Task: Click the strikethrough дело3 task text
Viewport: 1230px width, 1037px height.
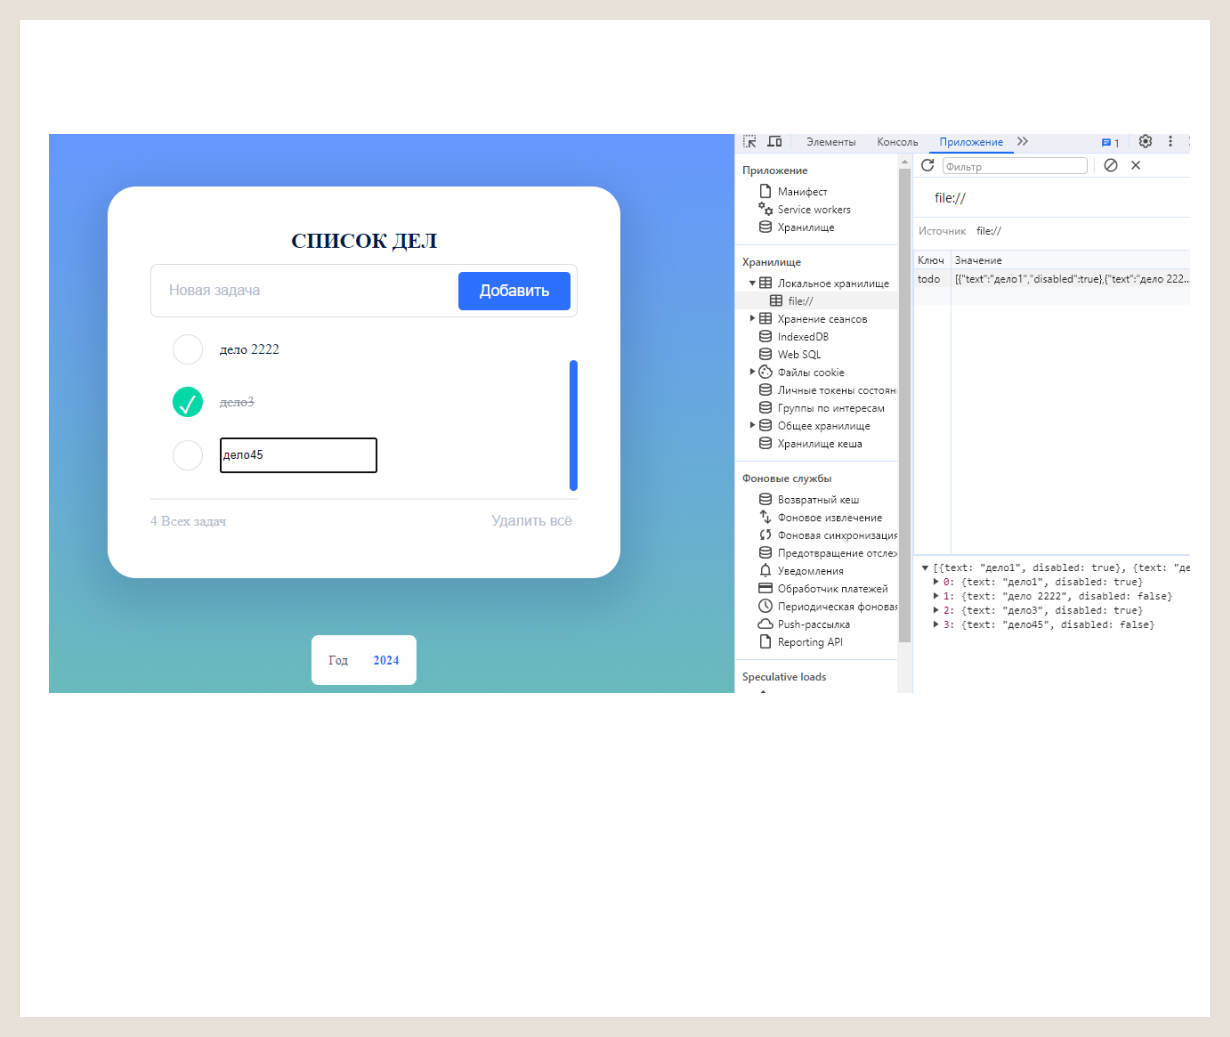Action: pyautogui.click(x=237, y=402)
